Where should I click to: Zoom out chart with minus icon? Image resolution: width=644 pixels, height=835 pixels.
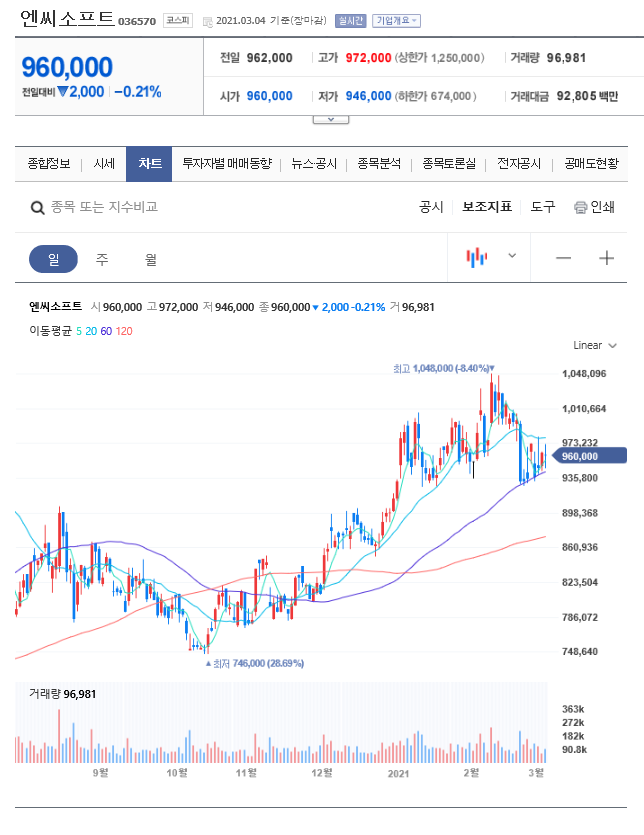tap(563, 258)
